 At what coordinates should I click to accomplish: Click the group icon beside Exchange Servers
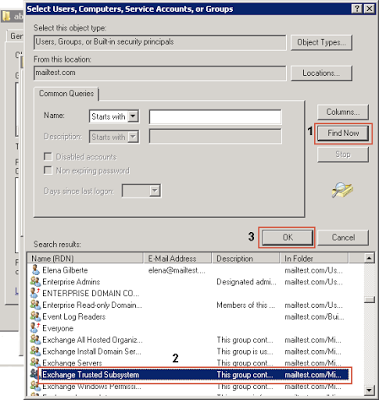tap(35, 363)
